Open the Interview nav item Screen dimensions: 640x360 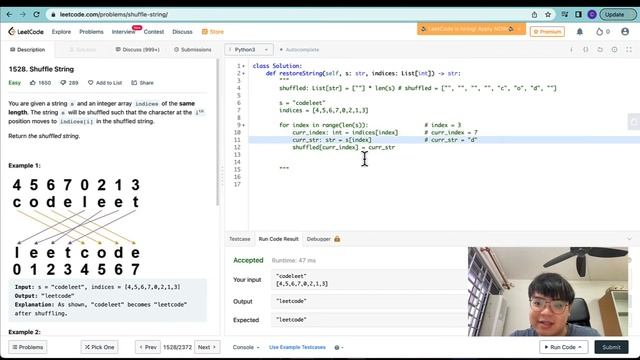click(x=123, y=31)
